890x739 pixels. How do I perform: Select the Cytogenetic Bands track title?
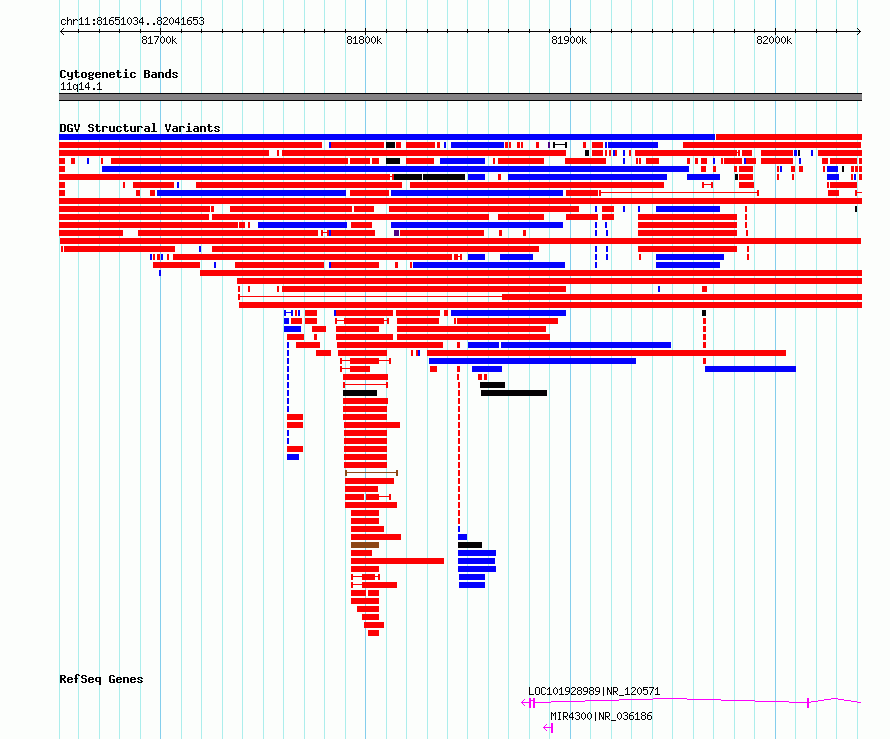pos(119,74)
